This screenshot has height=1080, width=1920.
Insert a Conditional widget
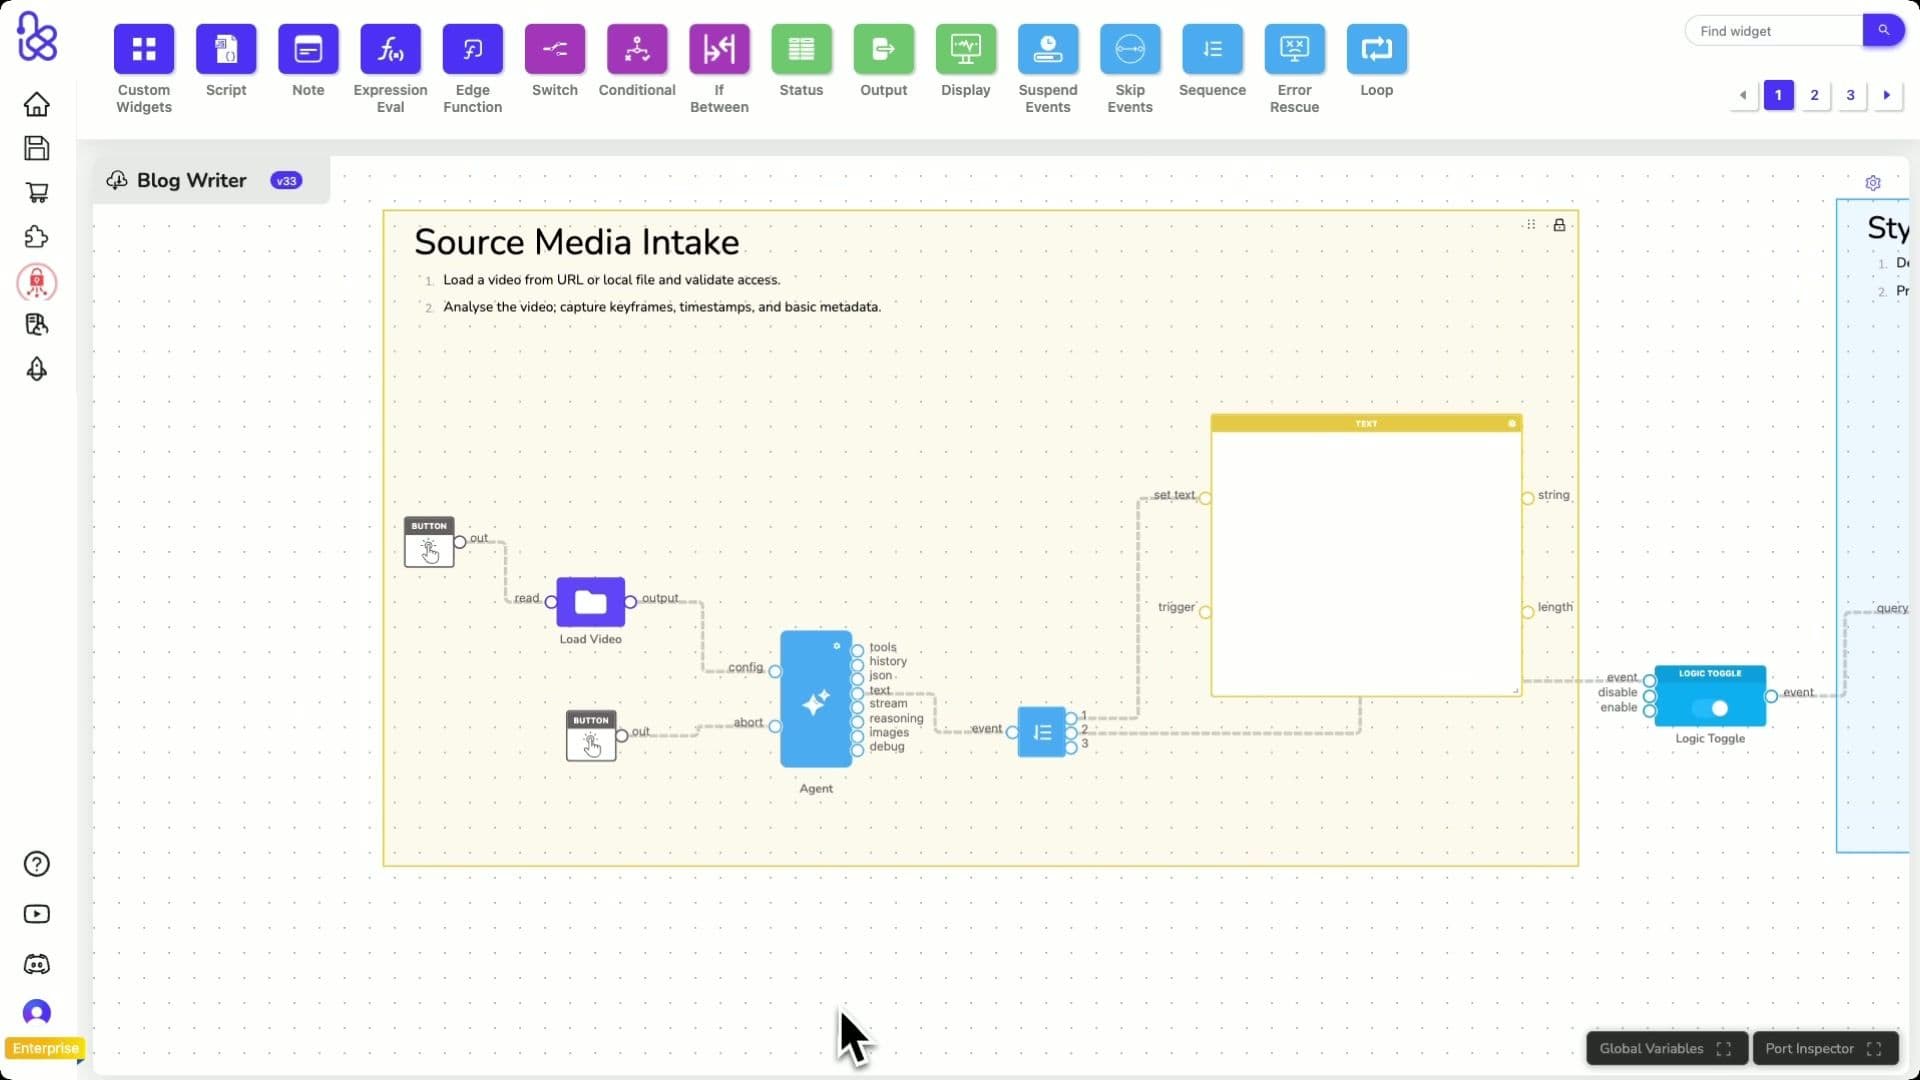pos(636,49)
